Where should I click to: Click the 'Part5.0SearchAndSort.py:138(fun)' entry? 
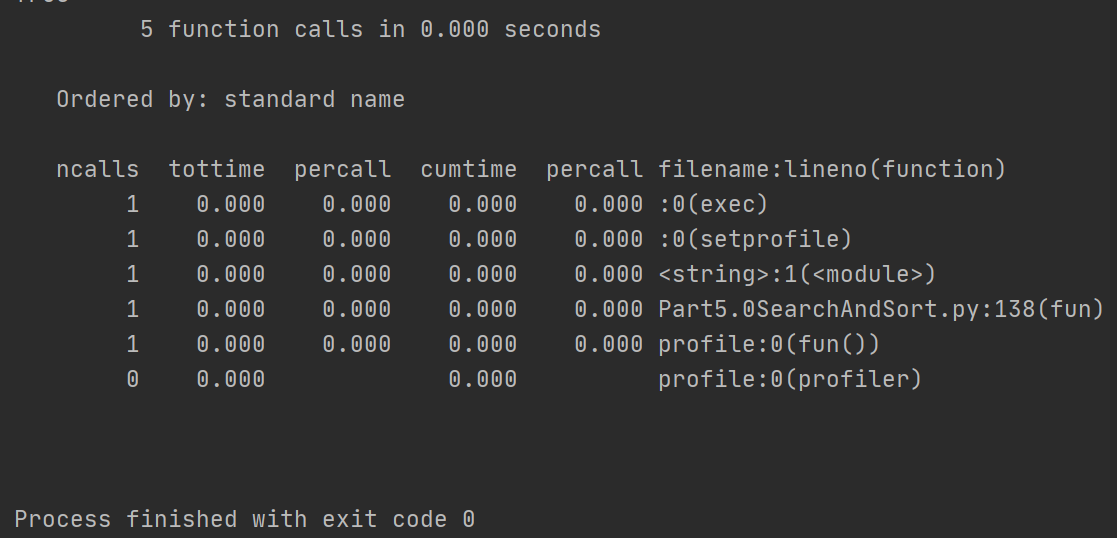coord(880,309)
